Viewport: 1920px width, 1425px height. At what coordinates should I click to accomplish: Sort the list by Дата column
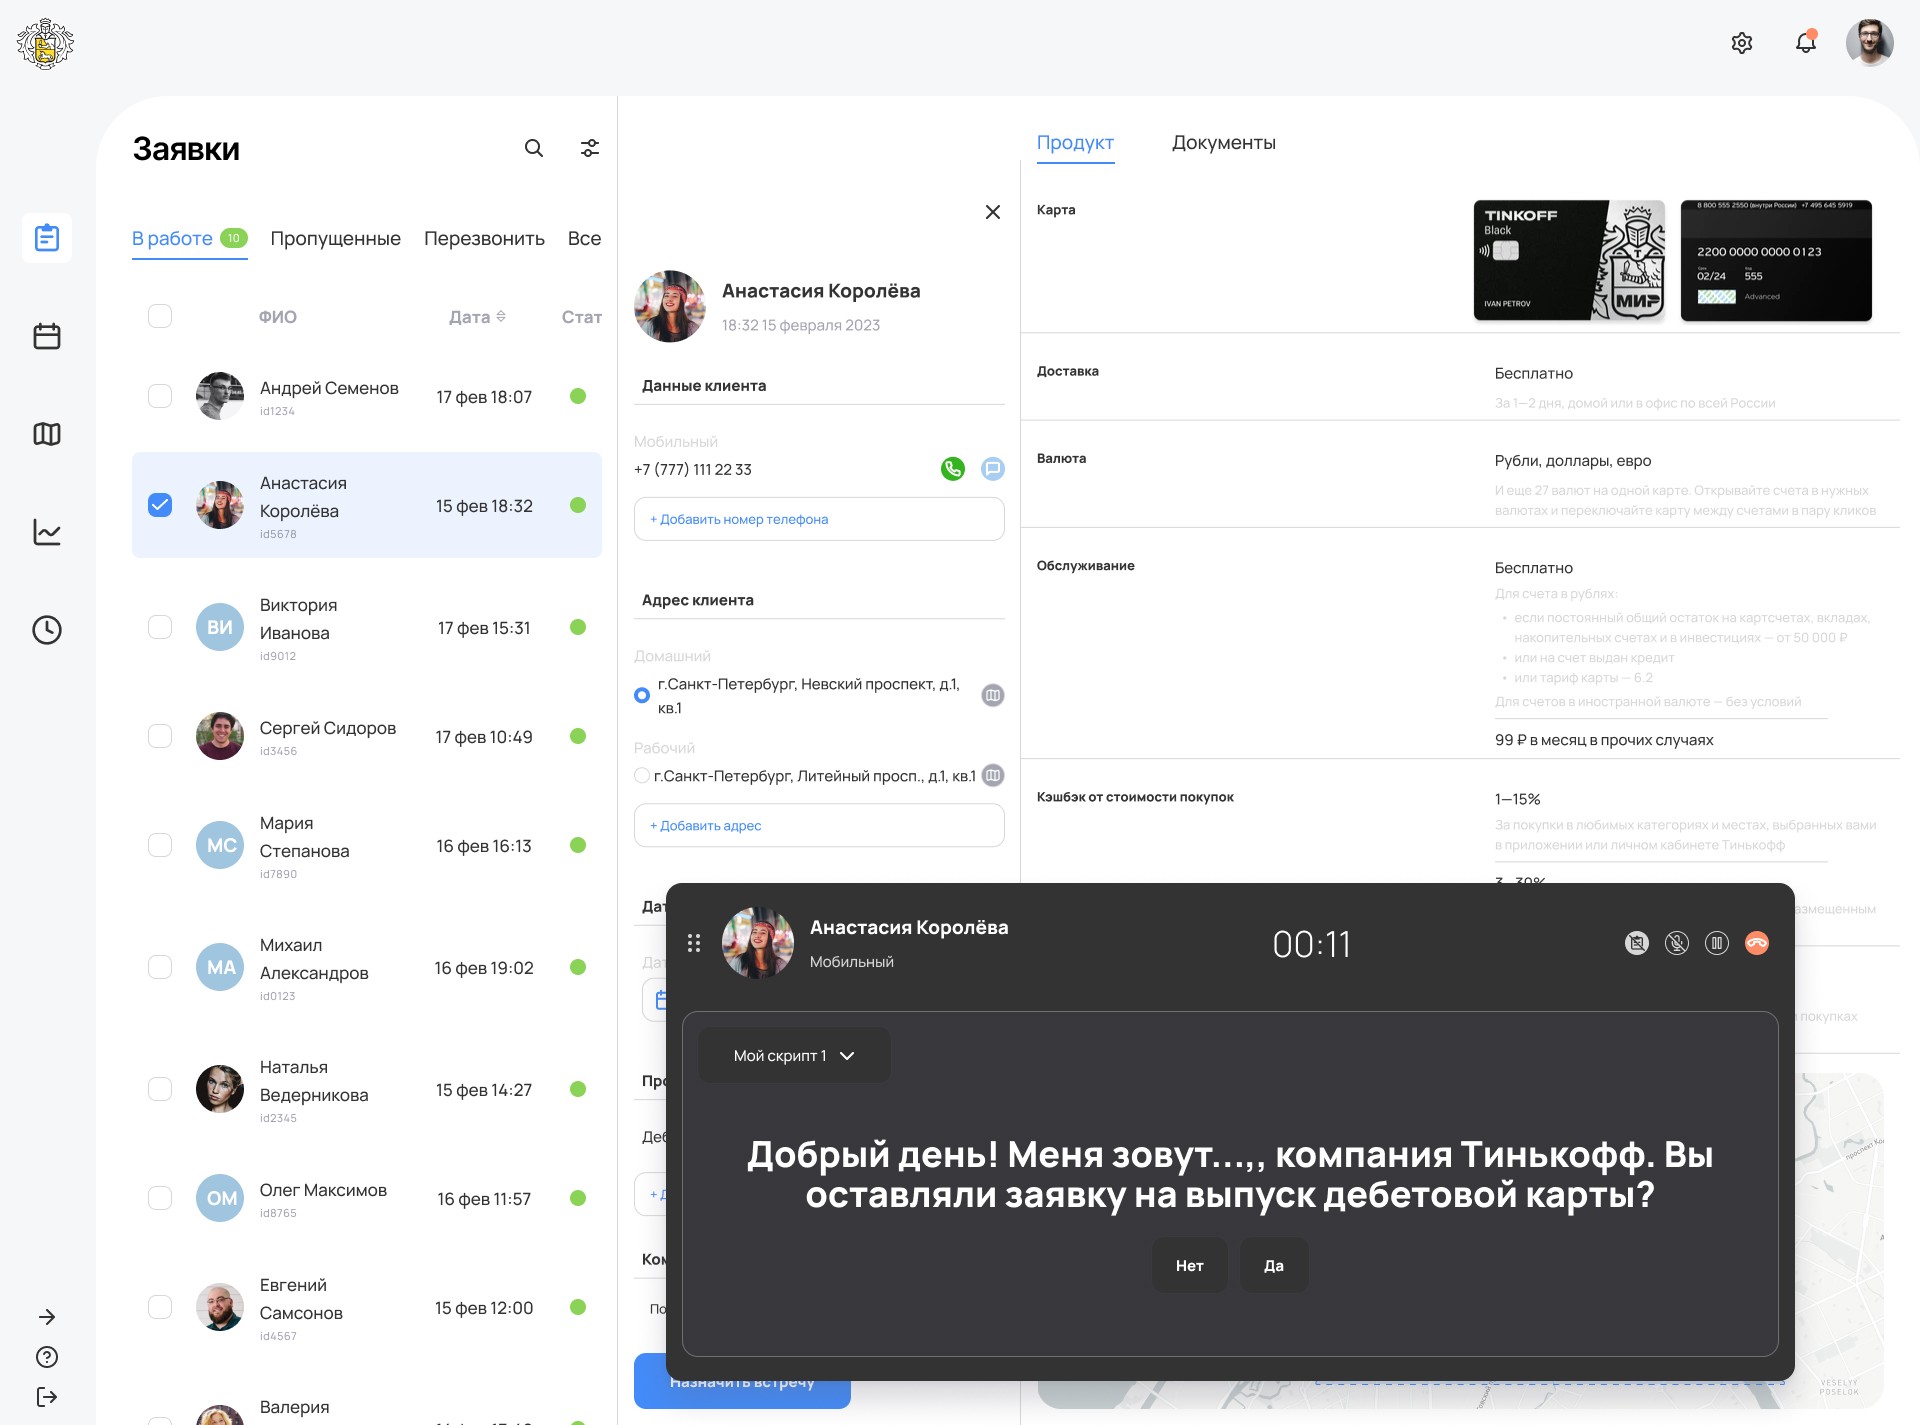[477, 317]
